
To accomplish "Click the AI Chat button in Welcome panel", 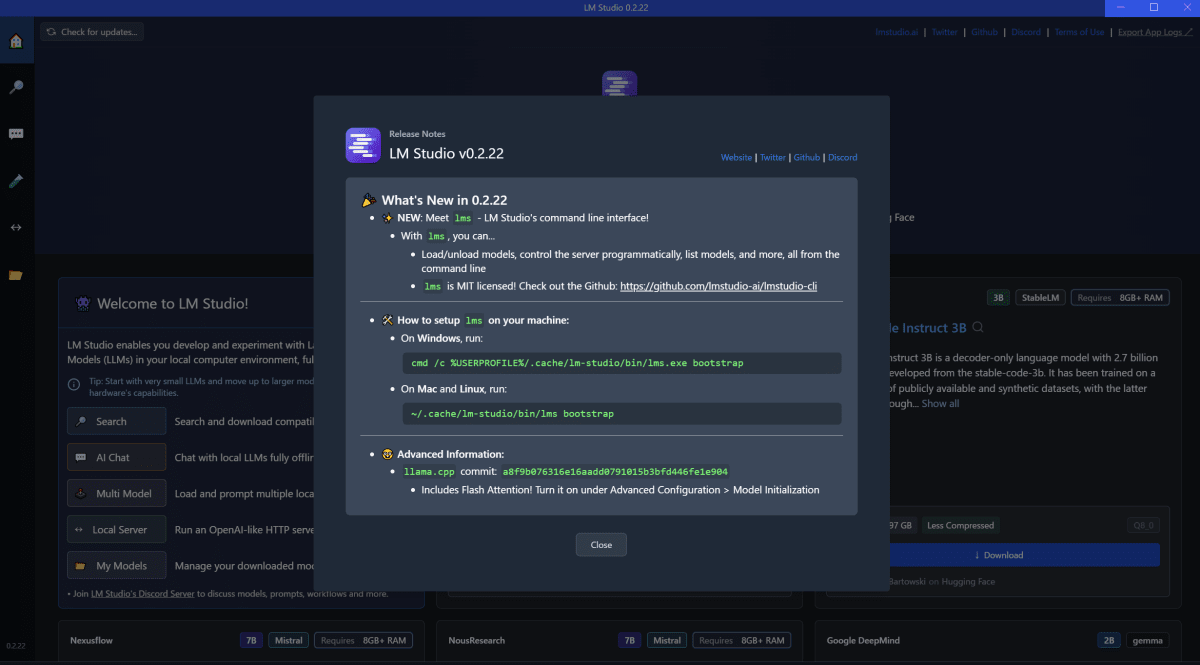I will [116, 457].
